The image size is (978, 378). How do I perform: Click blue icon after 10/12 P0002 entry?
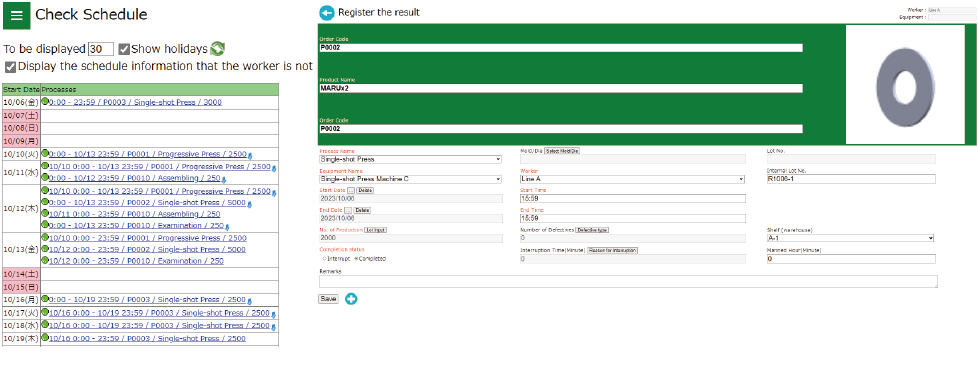pos(250,204)
